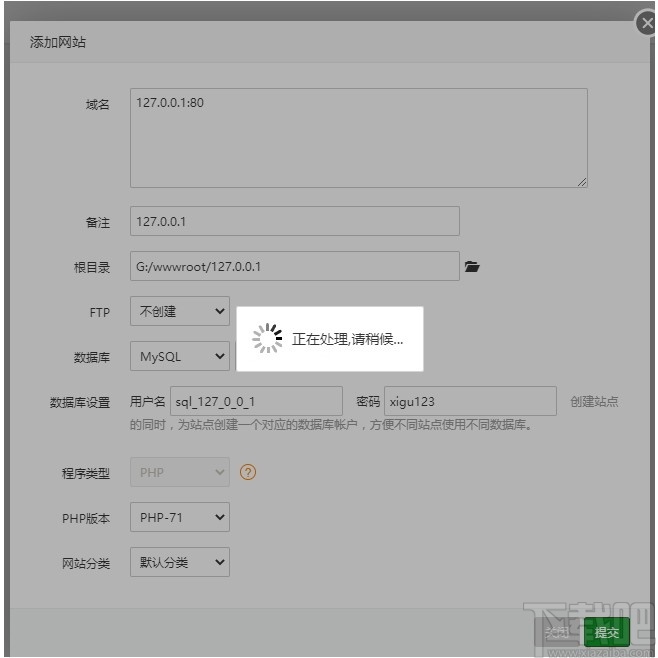Click the 程序类型 label
Image resolution: width=658 pixels, height=658 pixels.
click(x=86, y=473)
